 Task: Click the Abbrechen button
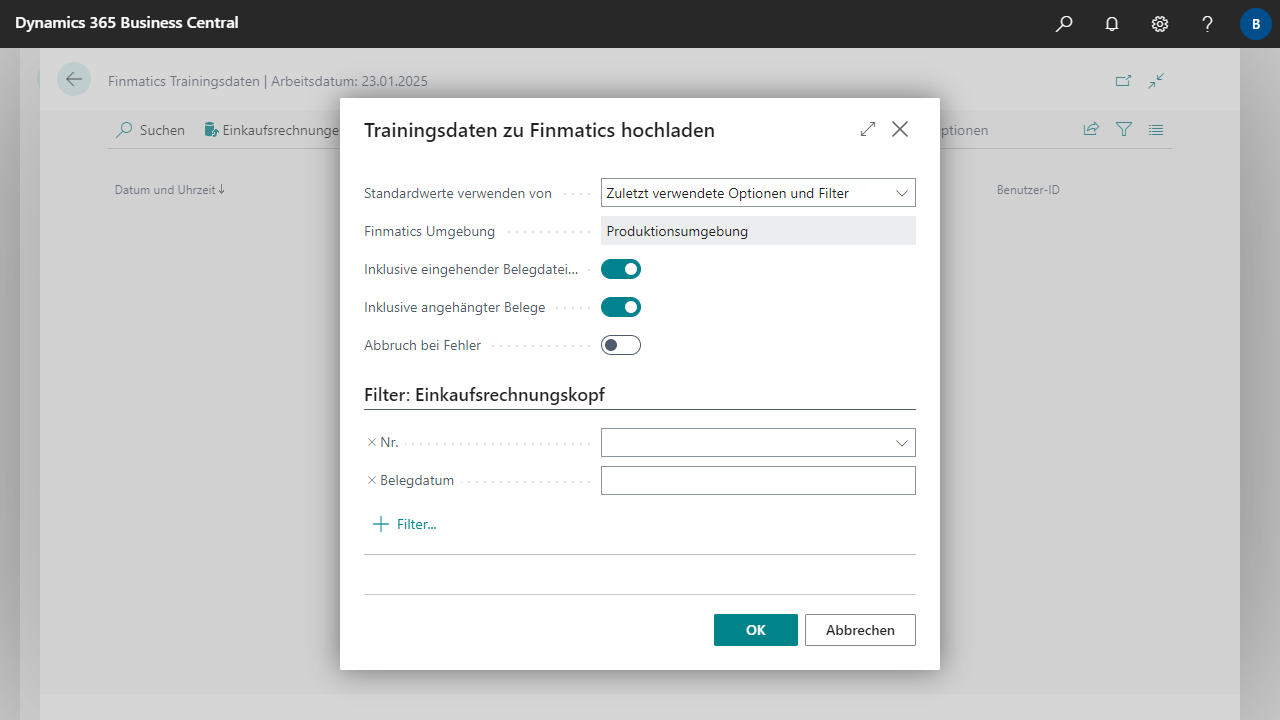pyautogui.click(x=860, y=630)
